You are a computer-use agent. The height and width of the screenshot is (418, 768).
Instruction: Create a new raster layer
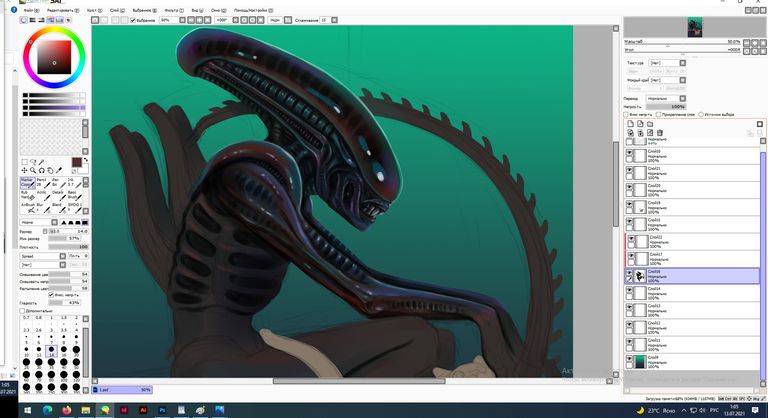click(631, 124)
